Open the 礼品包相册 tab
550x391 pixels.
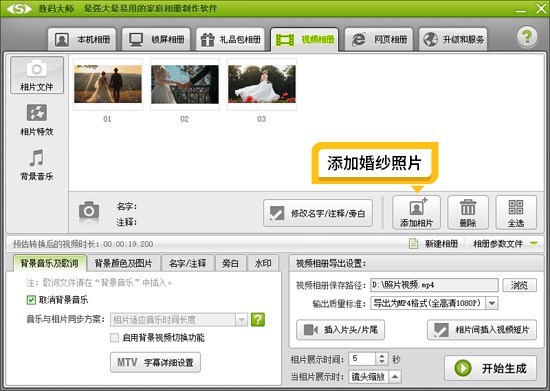230,39
